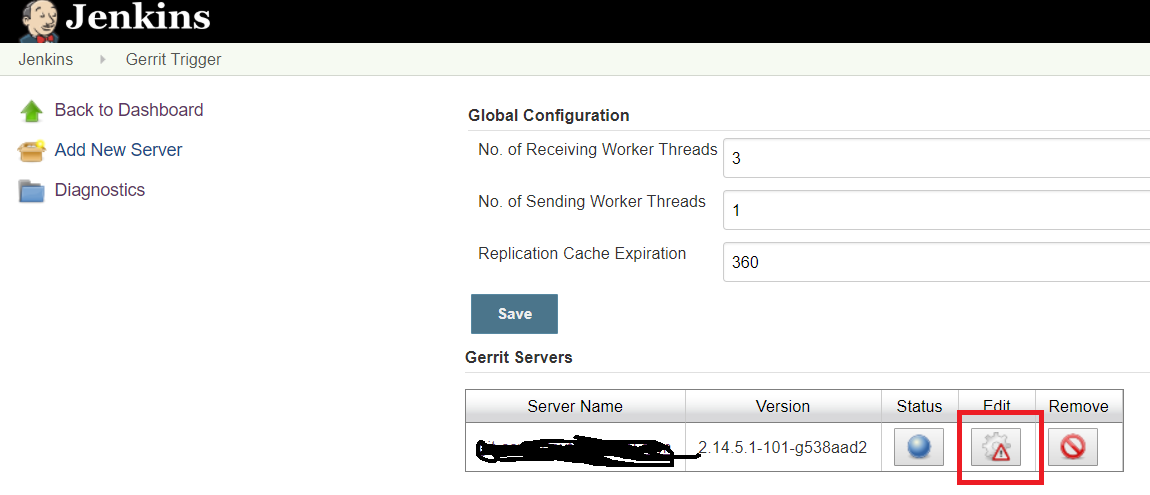Click the Jenkins title text in header
Image resolution: width=1150 pixels, height=495 pixels.
point(137,18)
